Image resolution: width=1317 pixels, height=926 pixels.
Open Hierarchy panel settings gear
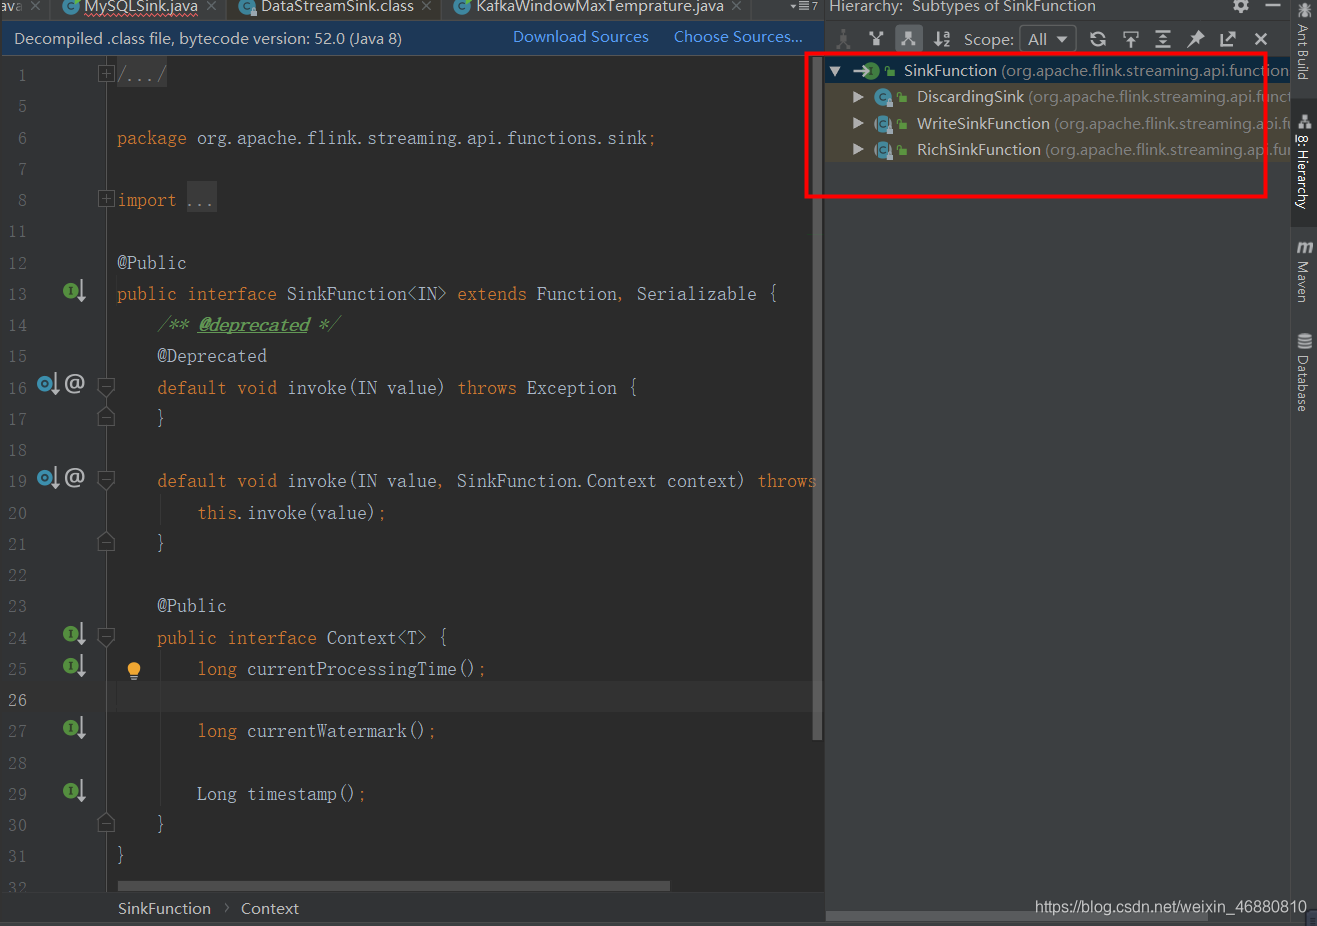(1241, 6)
